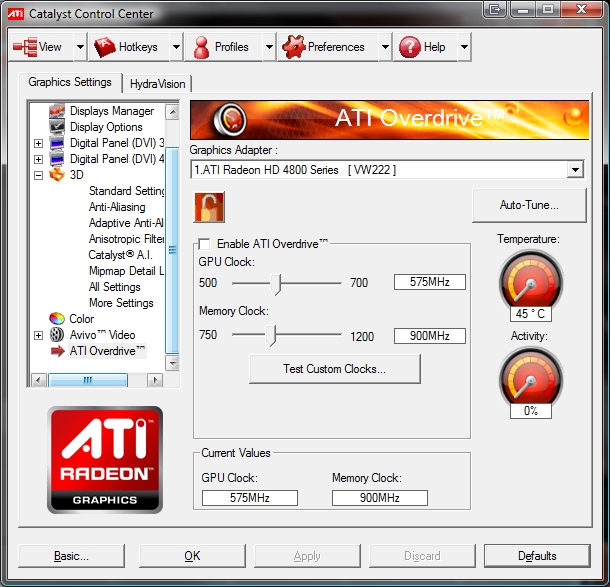Click the OK button

tap(192, 556)
